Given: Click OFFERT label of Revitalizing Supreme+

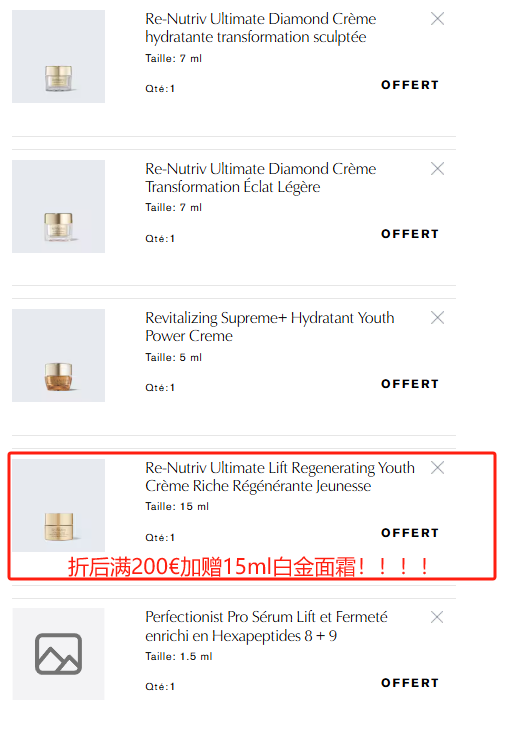Looking at the screenshot, I should [410, 384].
